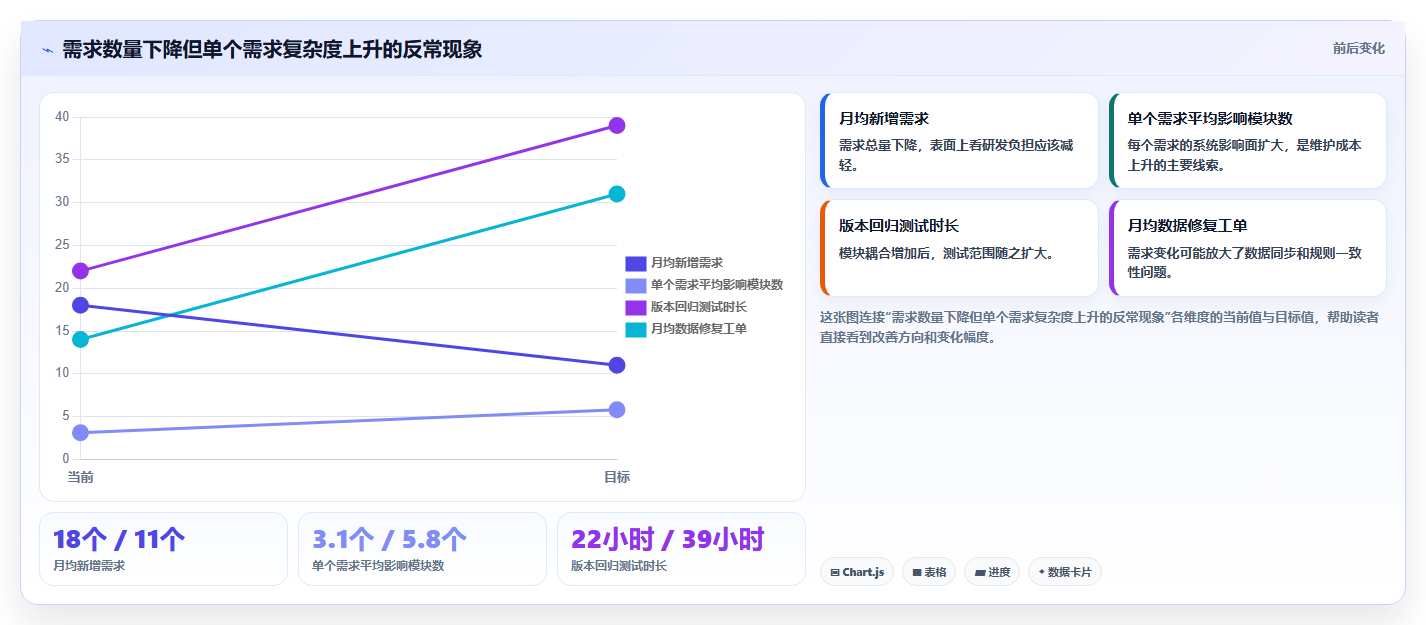Click the 3.1个 / 5.8个 stat card
1426x625 pixels.
point(422,549)
